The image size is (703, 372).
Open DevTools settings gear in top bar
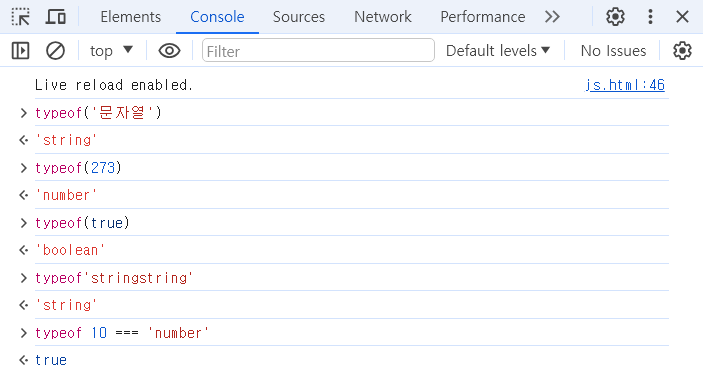click(x=615, y=17)
